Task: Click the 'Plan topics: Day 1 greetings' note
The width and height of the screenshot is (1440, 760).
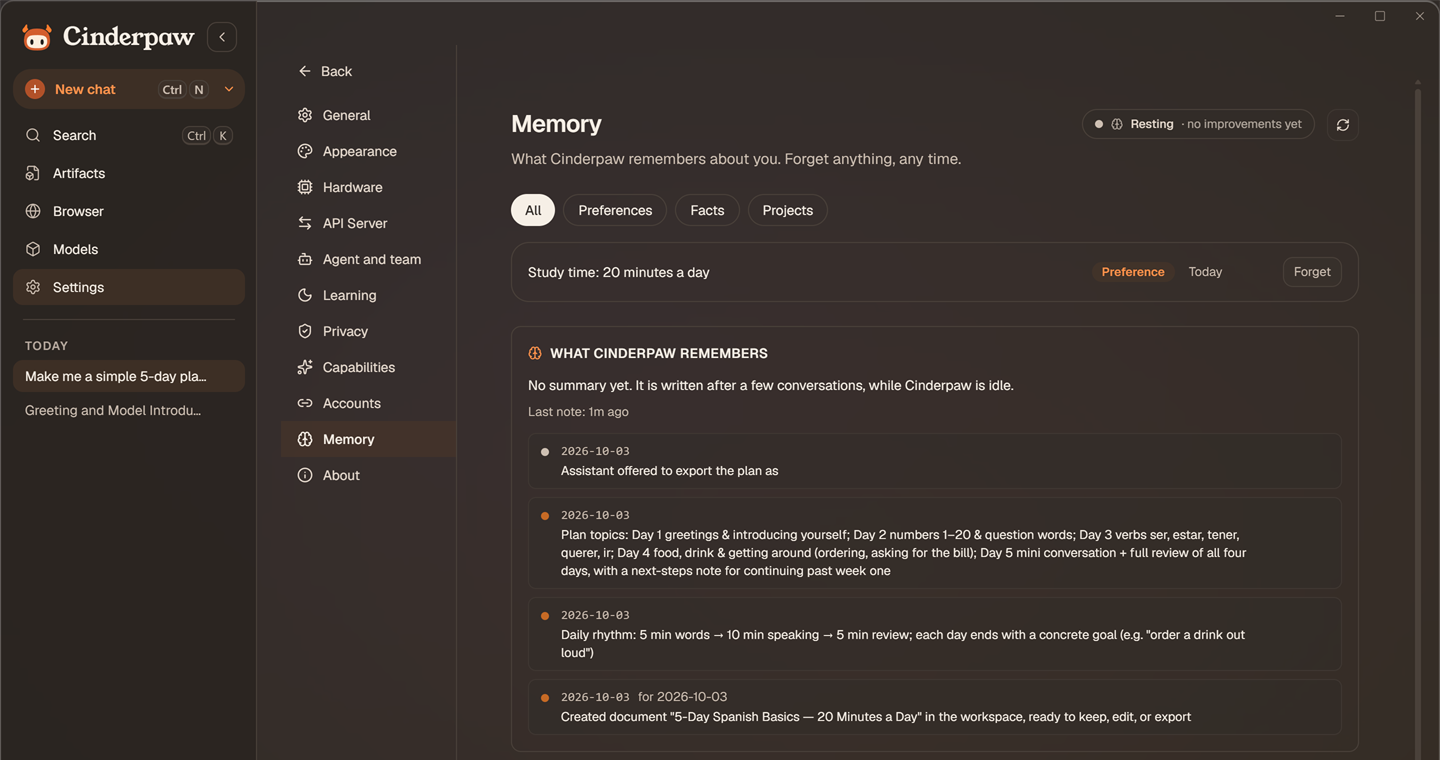Action: click(x=935, y=543)
